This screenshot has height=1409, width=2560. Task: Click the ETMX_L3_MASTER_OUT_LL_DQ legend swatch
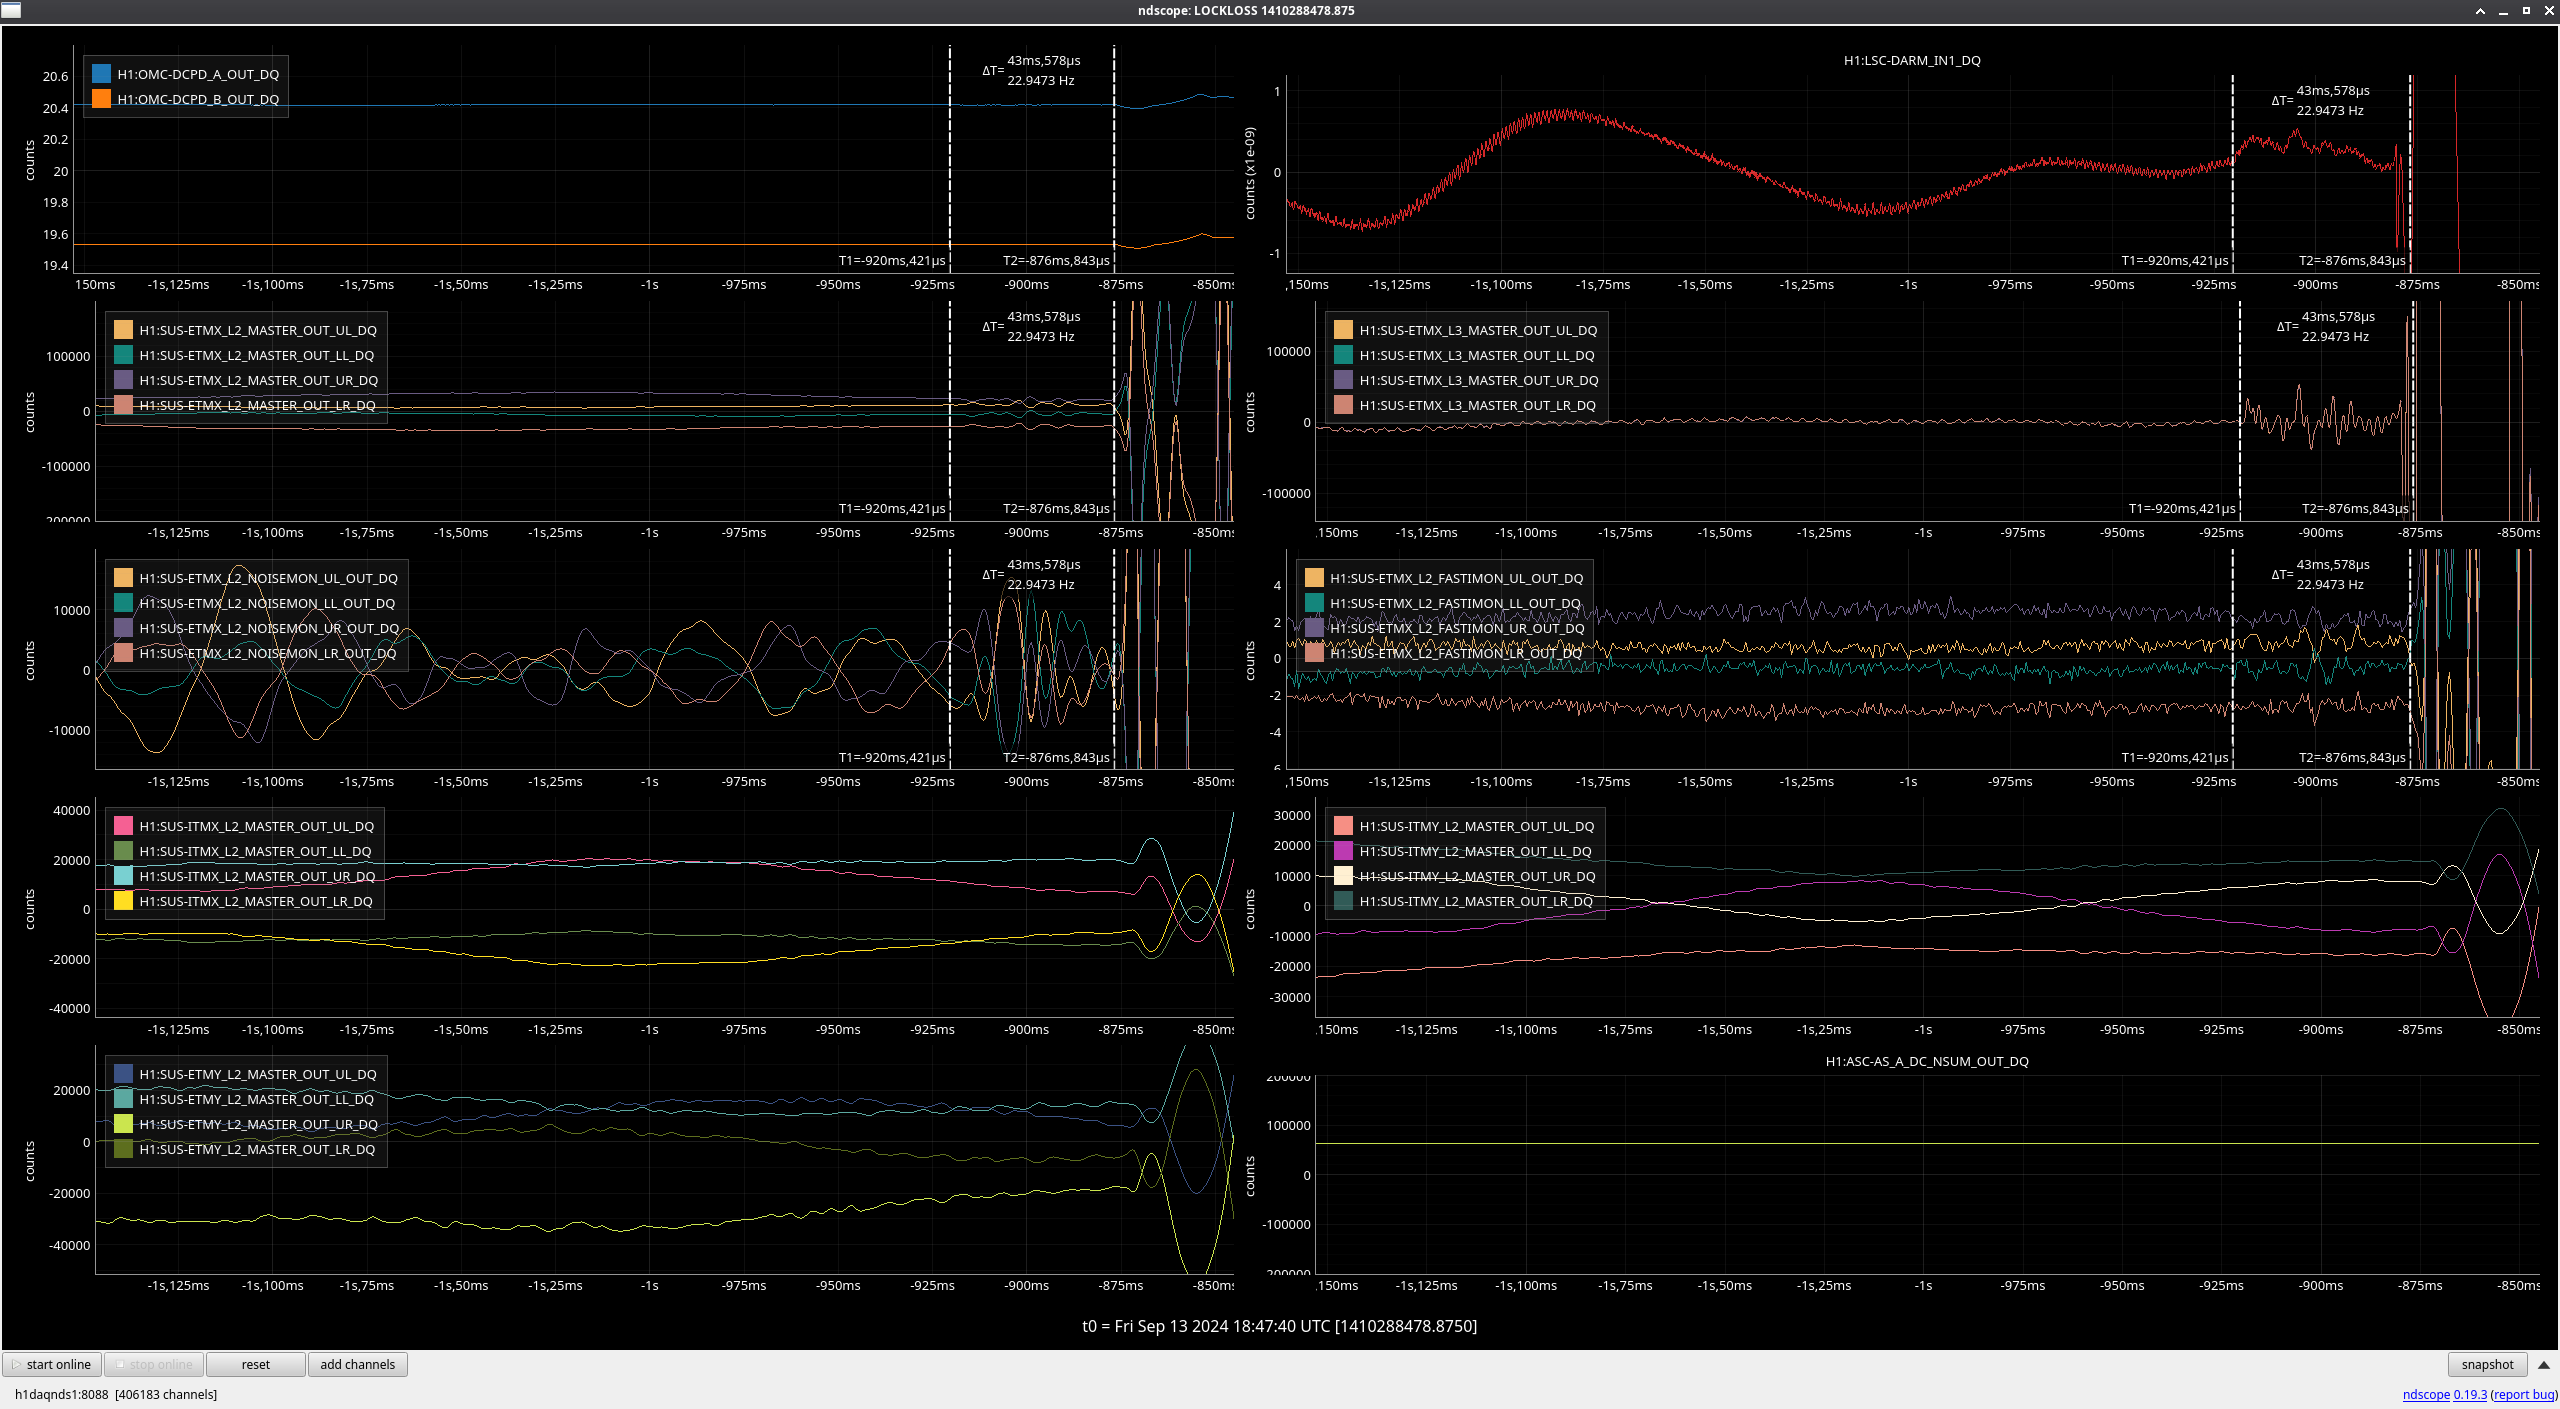click(x=1343, y=355)
